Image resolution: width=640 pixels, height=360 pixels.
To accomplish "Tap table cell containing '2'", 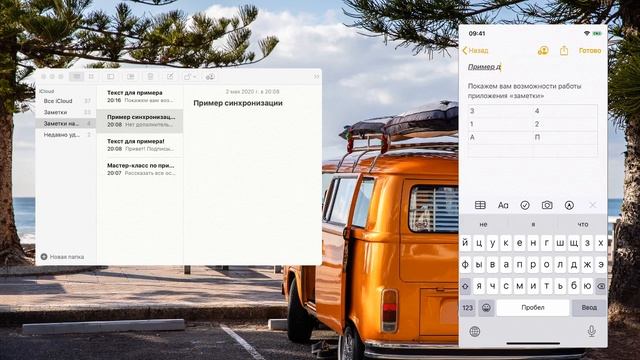I will pos(565,124).
